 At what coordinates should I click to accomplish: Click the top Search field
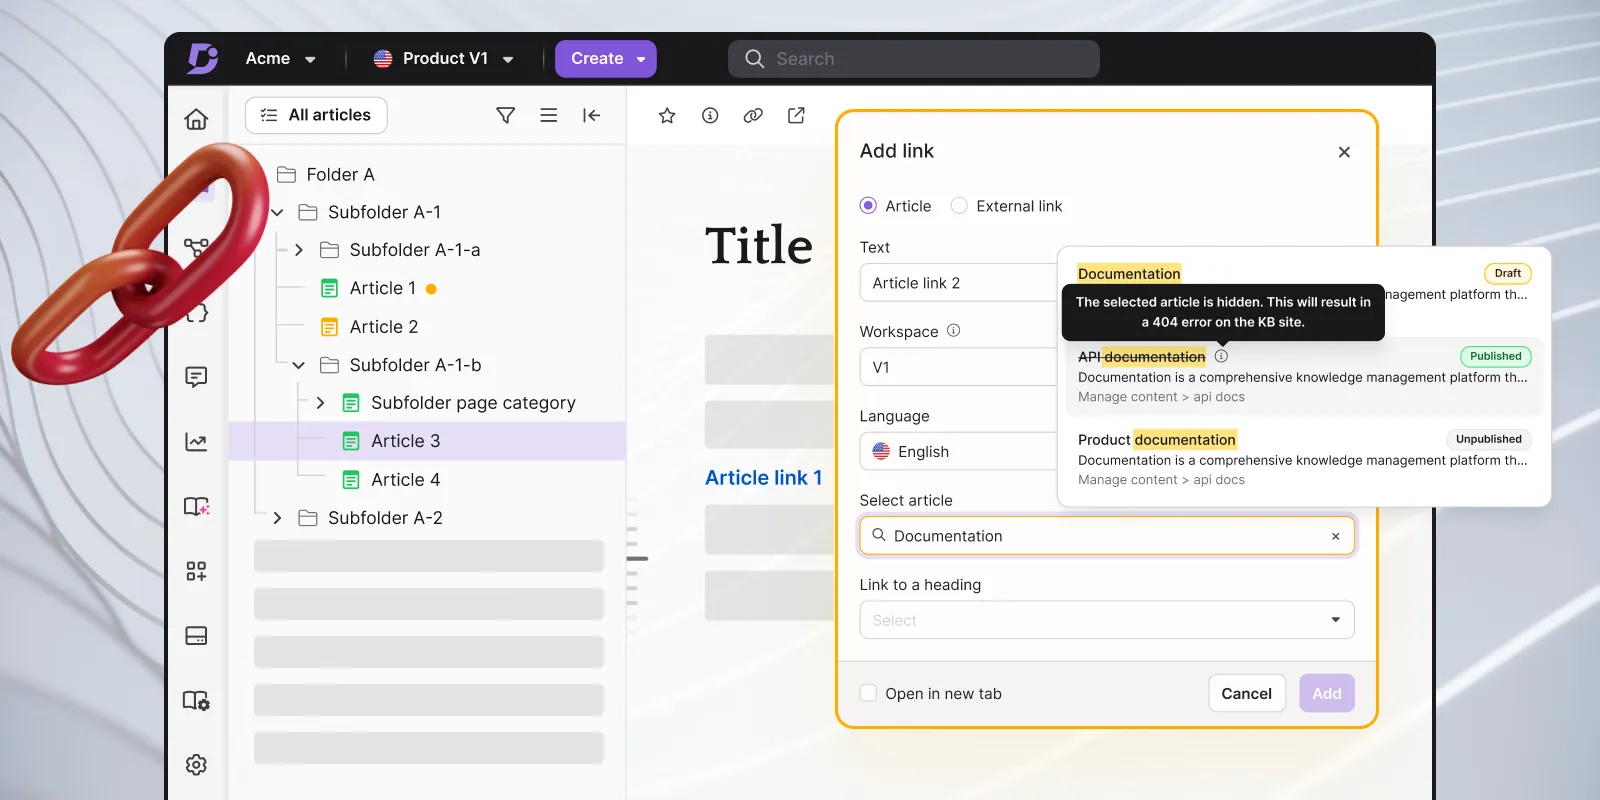[914, 59]
